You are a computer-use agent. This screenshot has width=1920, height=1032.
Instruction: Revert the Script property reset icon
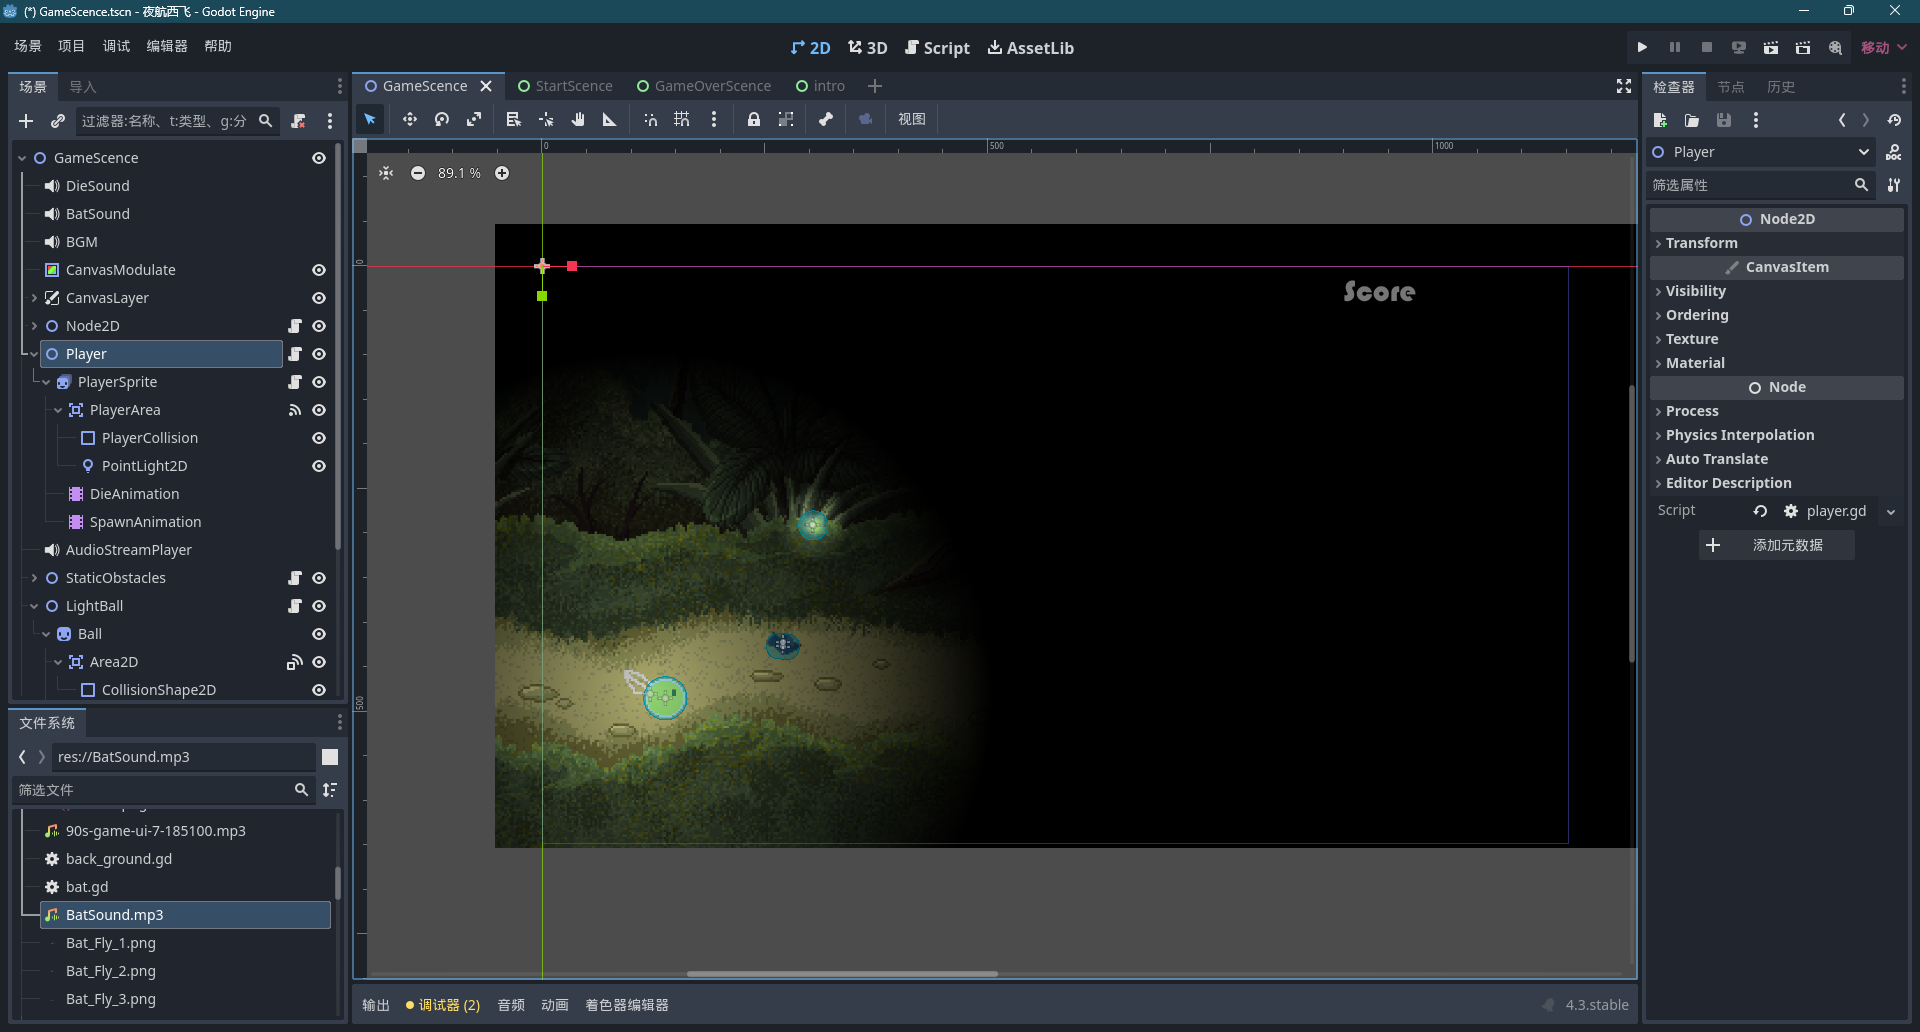click(1760, 511)
